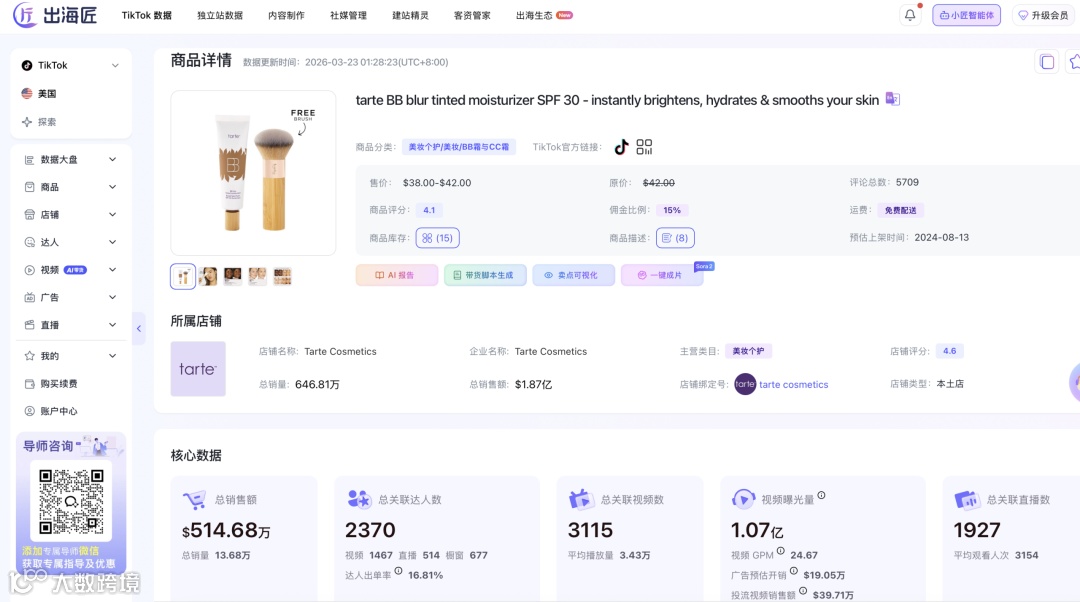1080x602 pixels.
Task: Click the 带货脚本生成 button
Action: 485,275
